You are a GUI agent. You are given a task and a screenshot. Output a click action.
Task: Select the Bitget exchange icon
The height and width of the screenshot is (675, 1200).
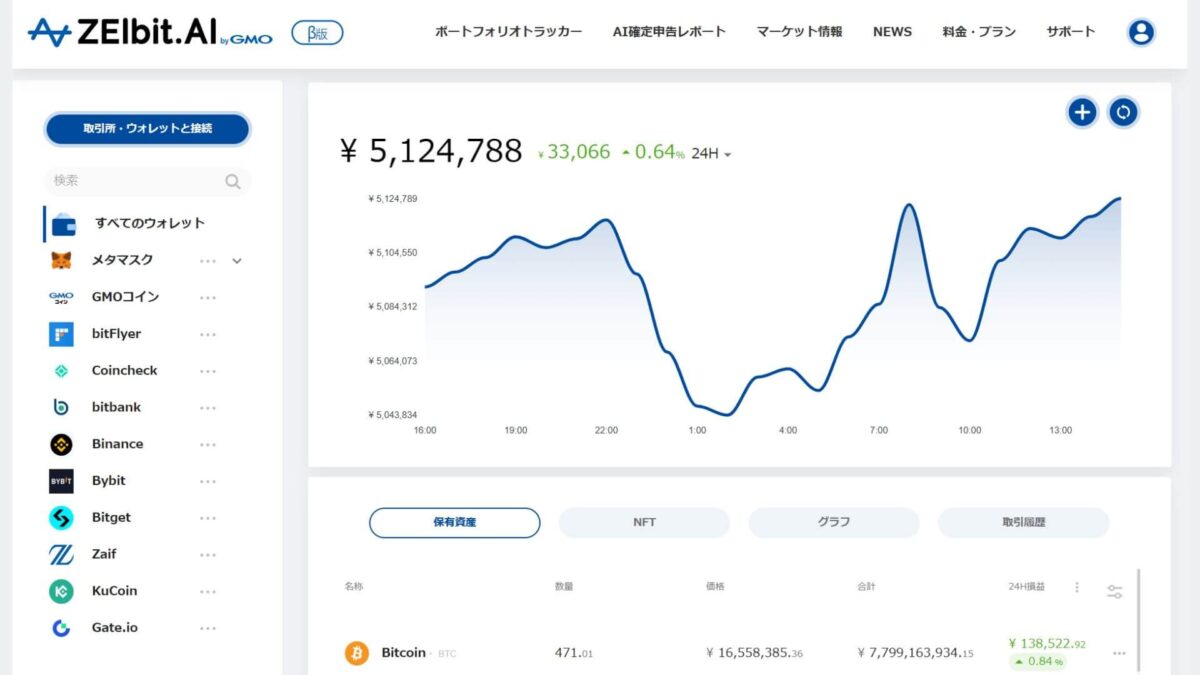pos(61,518)
